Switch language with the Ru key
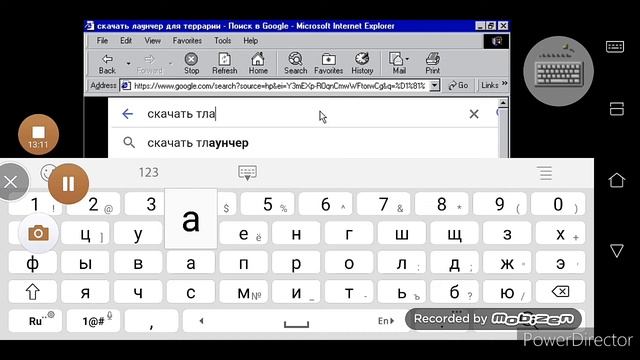Image resolution: width=640 pixels, height=360 pixels. tap(35, 321)
